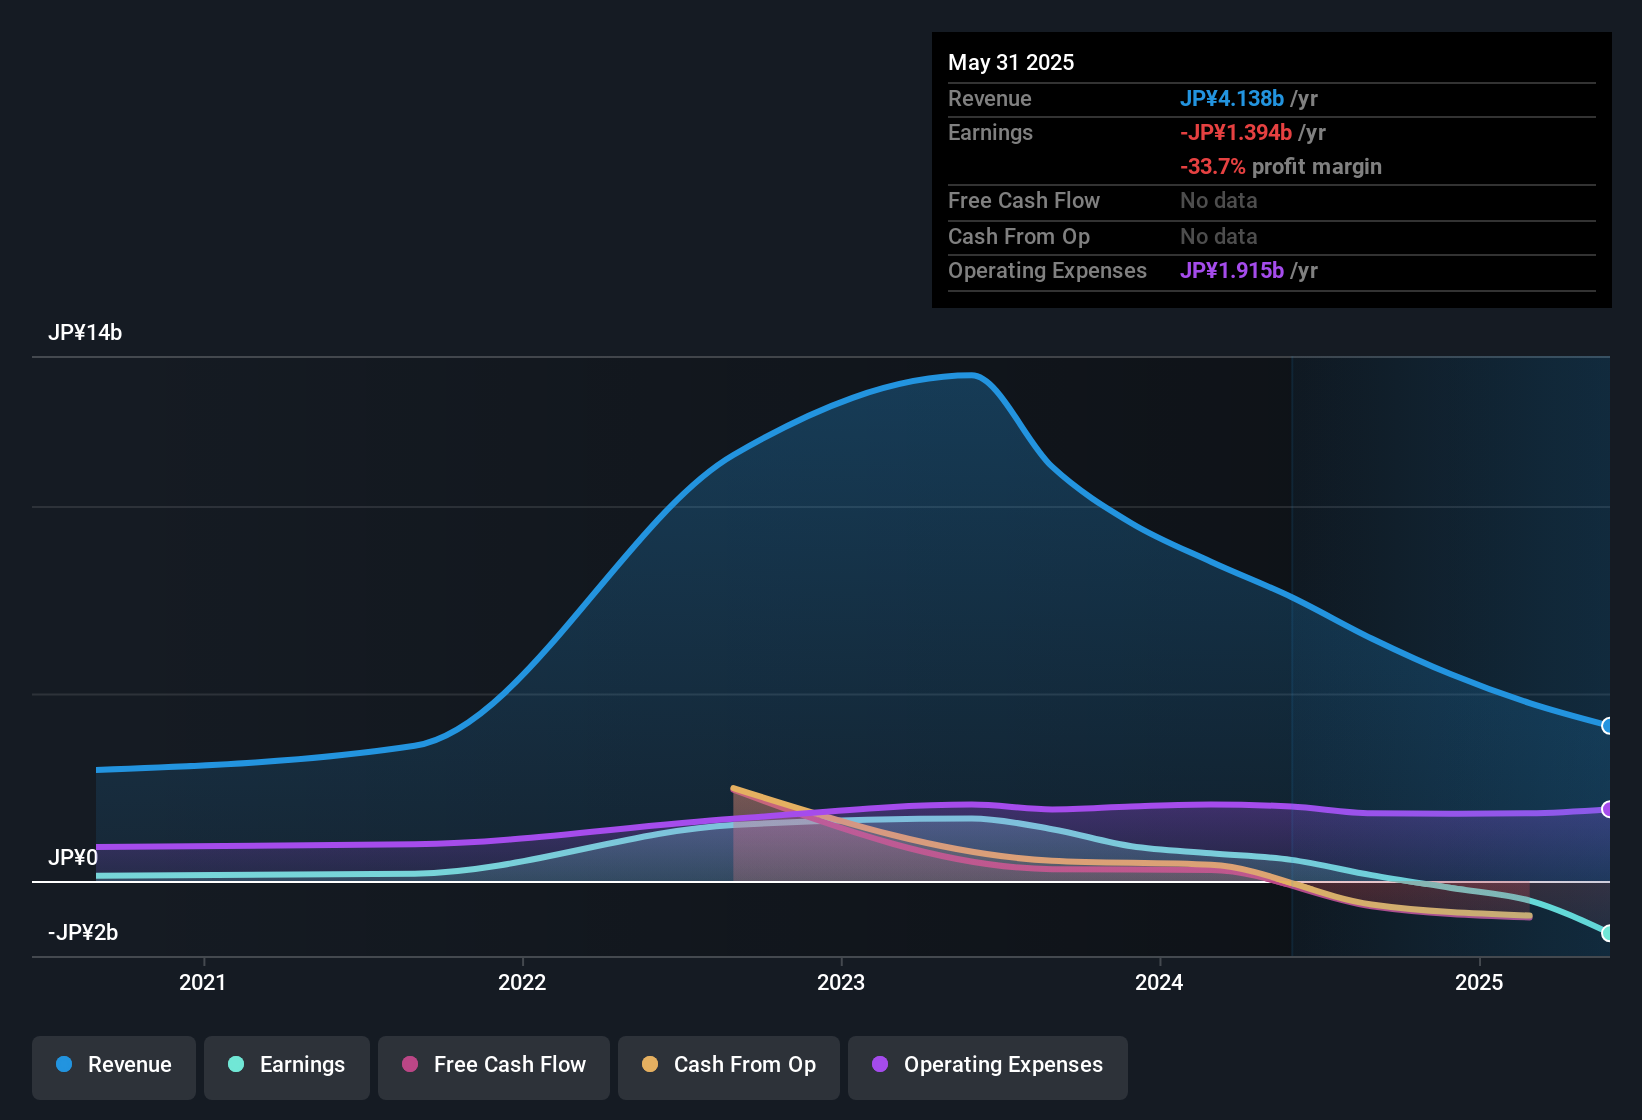Click the Earnings end-point marker
Viewport: 1642px width, 1120px height.
click(1608, 933)
